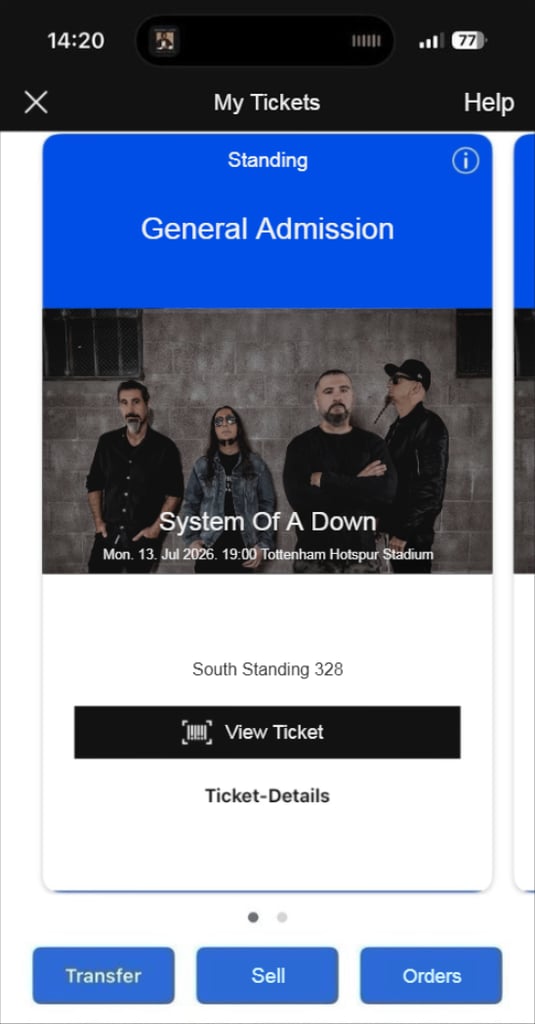535x1024 pixels.
Task: Tap the cellular signal bars icon
Action: point(430,41)
